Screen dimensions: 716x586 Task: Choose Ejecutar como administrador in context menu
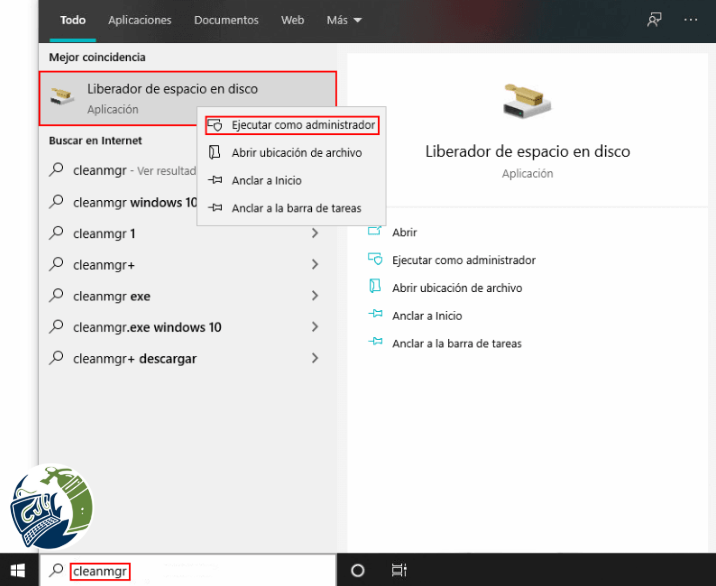(292, 125)
